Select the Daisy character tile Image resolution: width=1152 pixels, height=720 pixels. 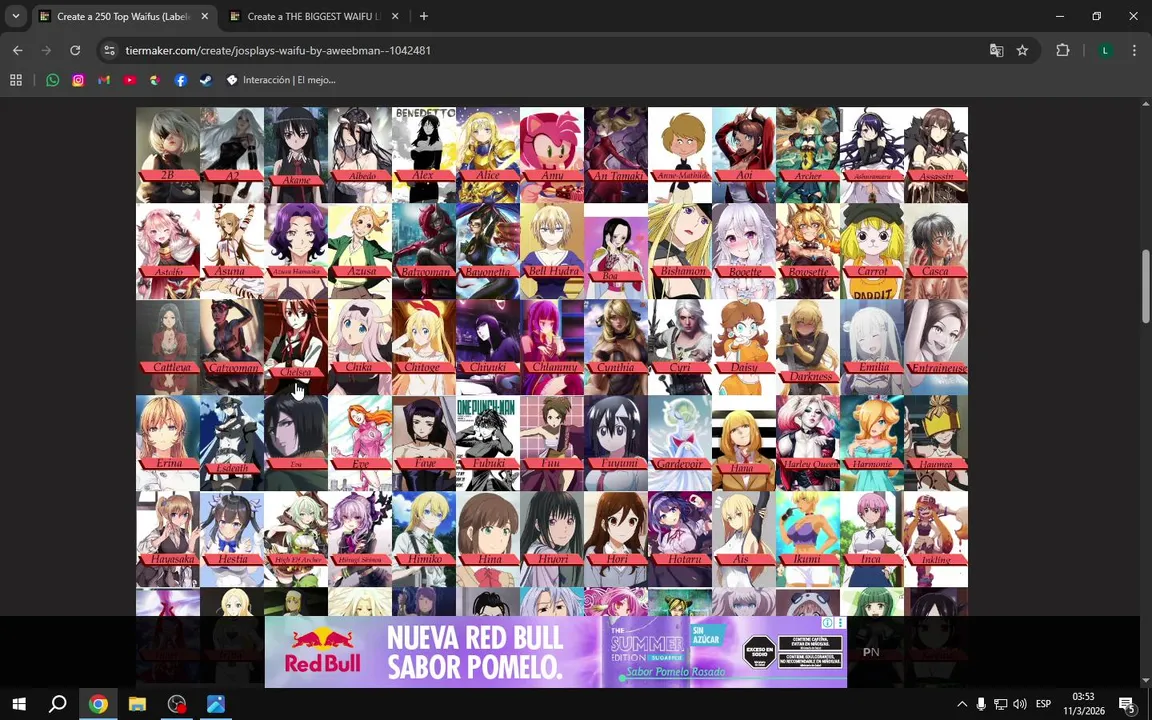(x=744, y=348)
